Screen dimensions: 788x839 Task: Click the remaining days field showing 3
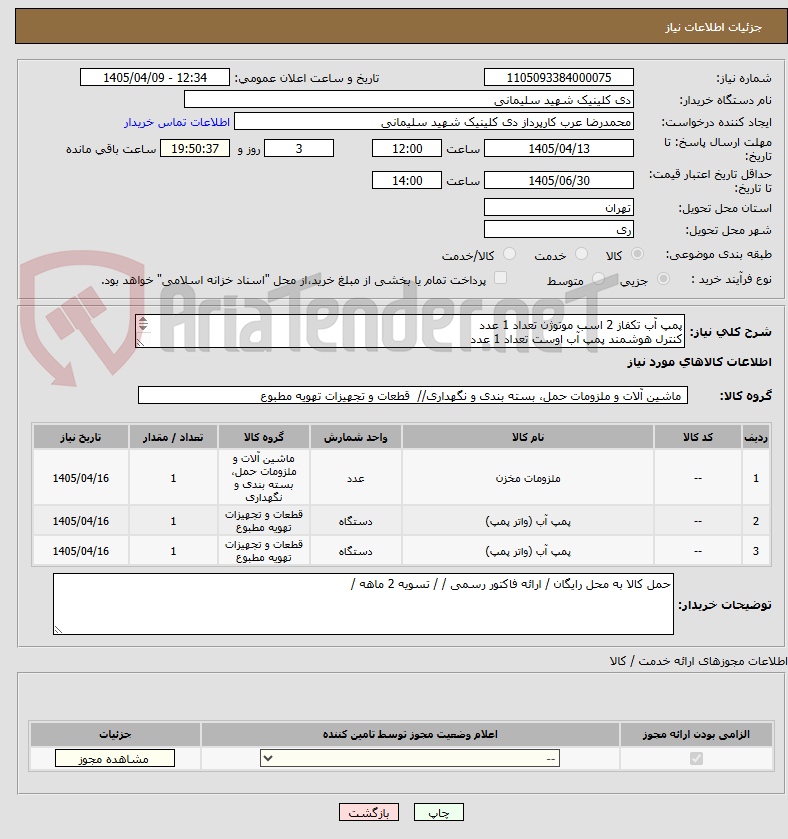299,149
